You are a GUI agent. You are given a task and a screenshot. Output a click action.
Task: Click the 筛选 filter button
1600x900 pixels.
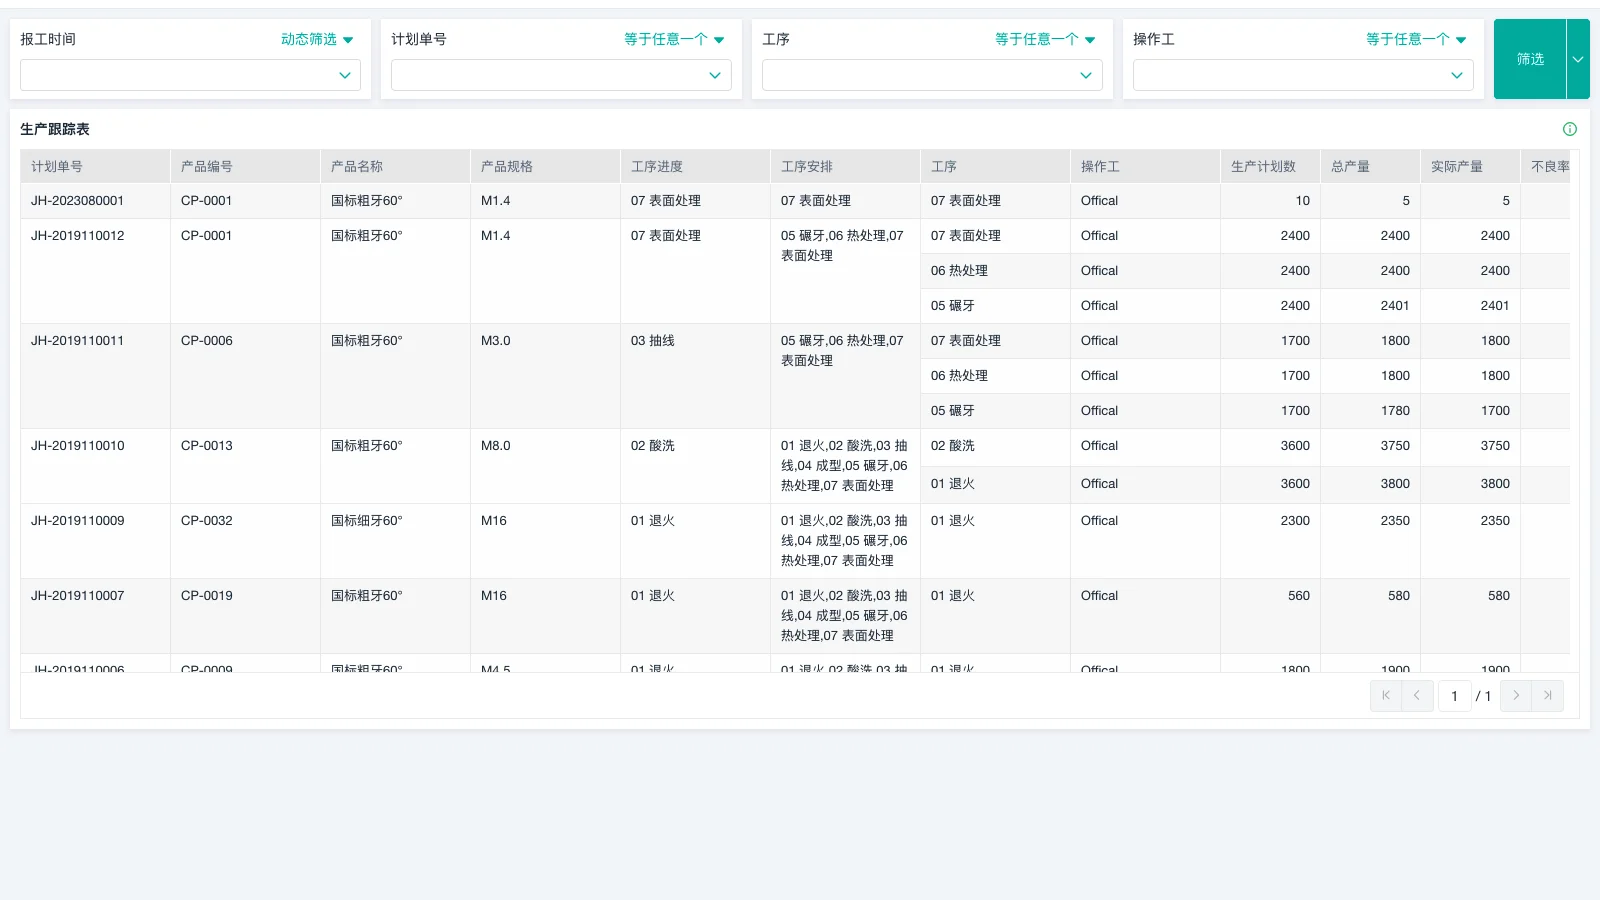[1530, 59]
